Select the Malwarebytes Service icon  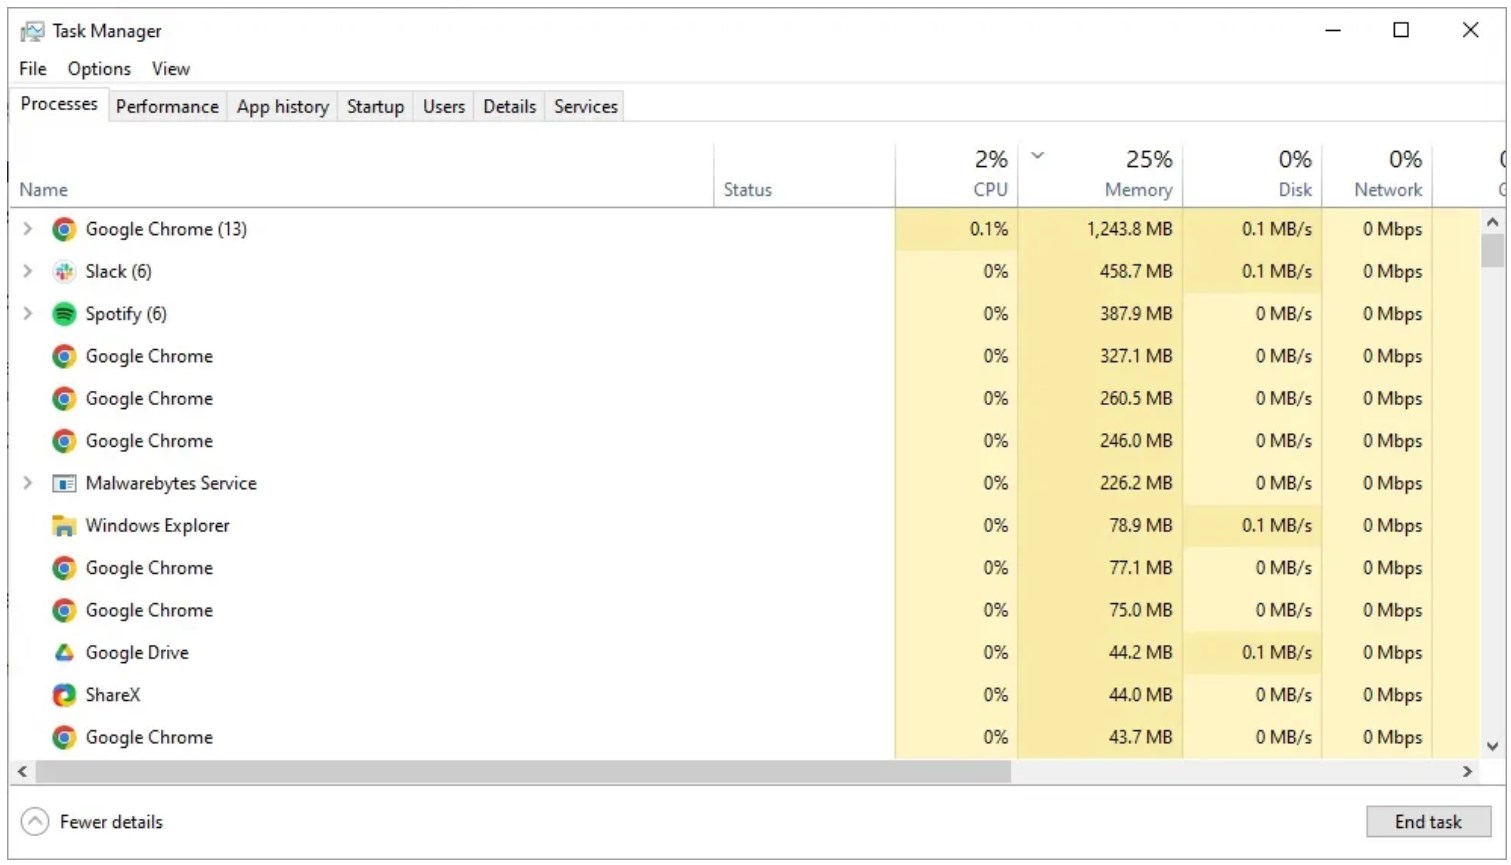click(x=64, y=484)
